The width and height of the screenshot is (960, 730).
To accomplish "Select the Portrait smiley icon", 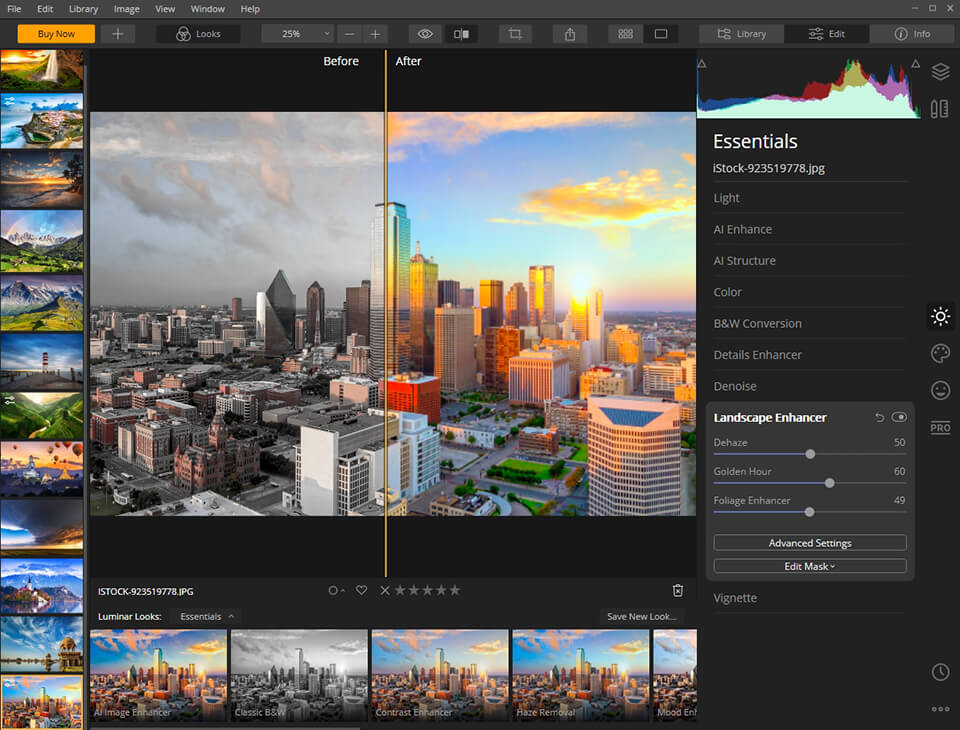I will [x=940, y=390].
